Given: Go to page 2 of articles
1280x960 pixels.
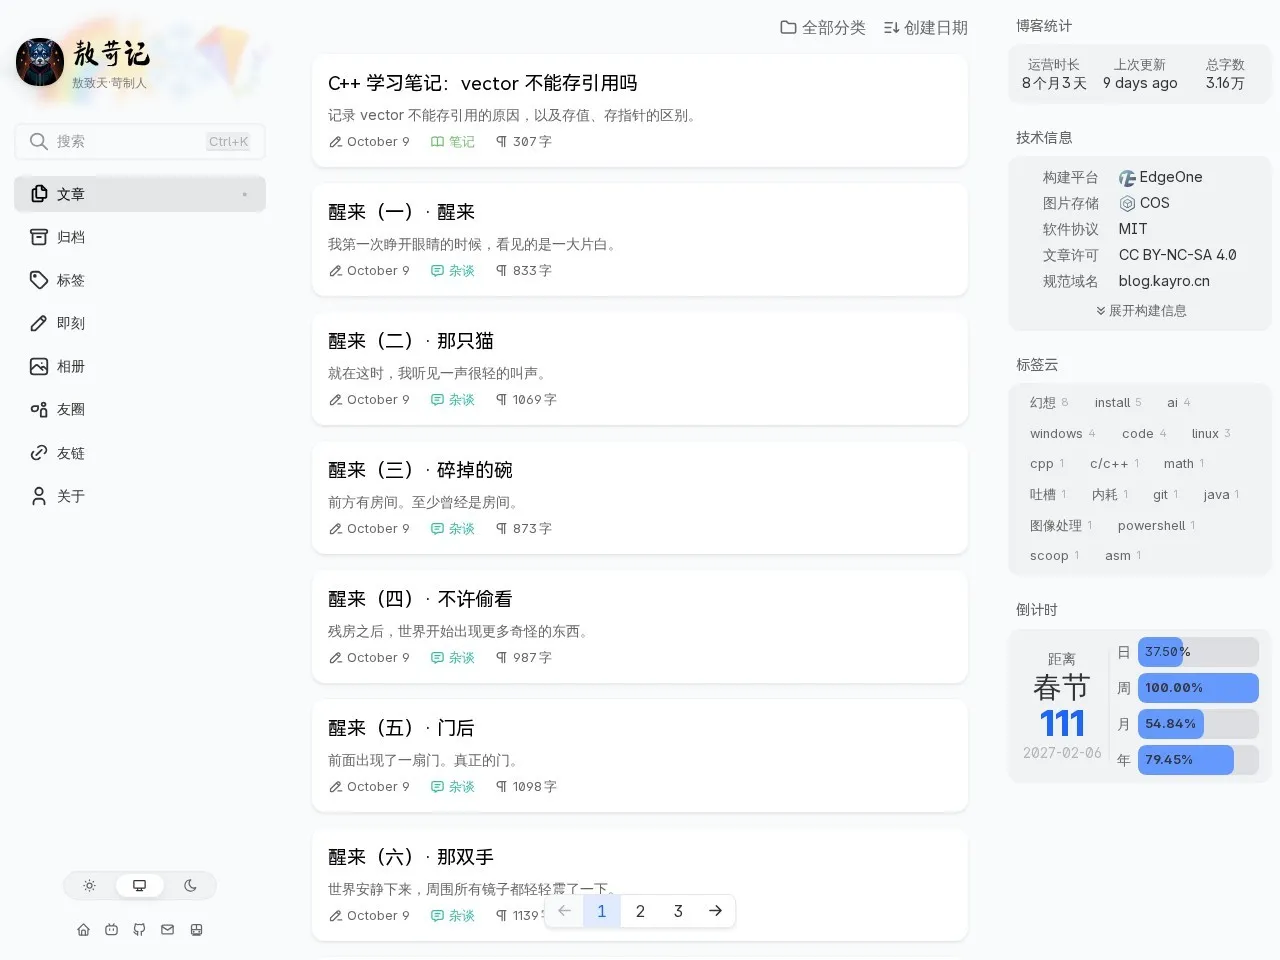Looking at the screenshot, I should tap(640, 911).
